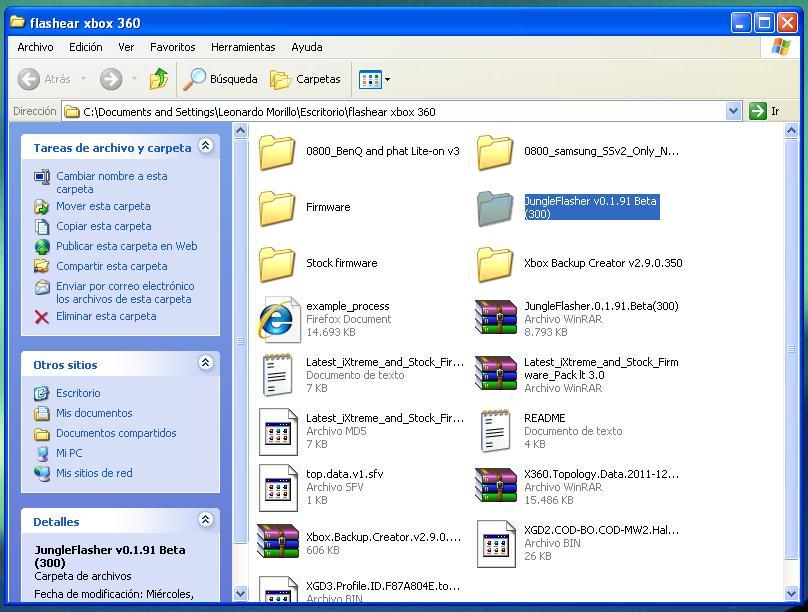Screen dimensions: 808x612
Task: Click the Ir go button
Action: [x=765, y=111]
